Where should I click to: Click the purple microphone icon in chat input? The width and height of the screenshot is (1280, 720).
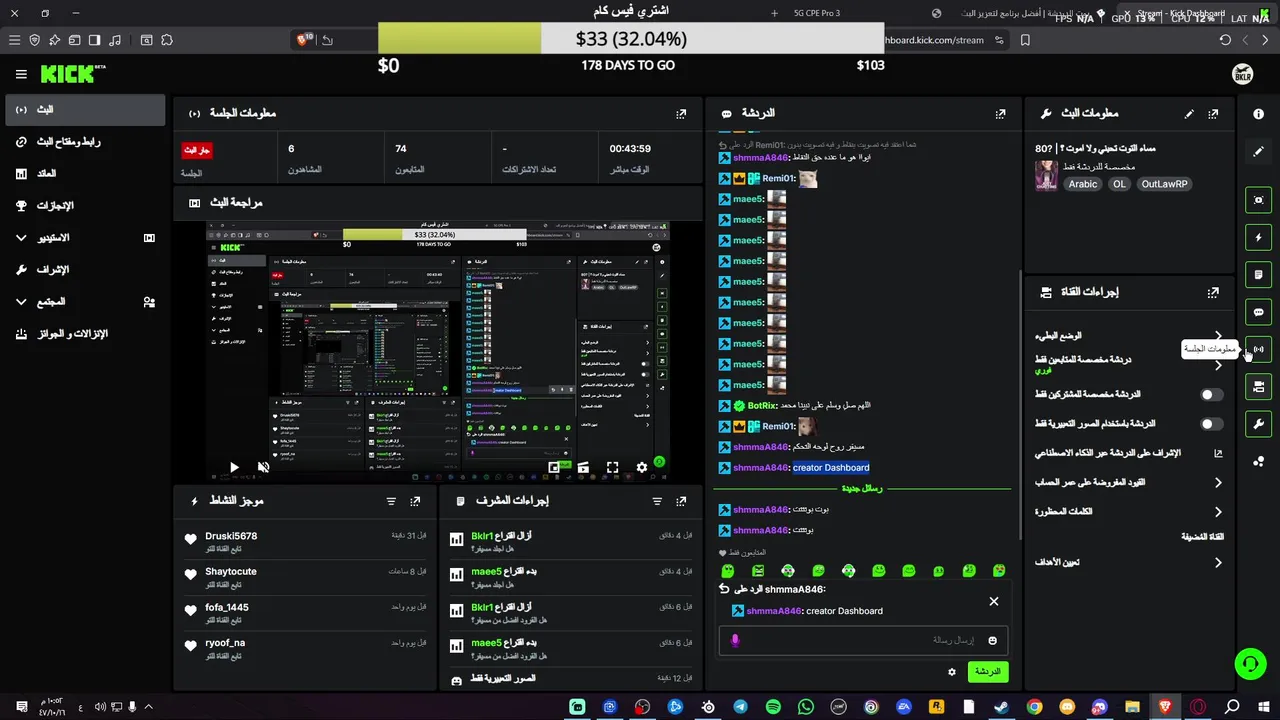pos(735,641)
